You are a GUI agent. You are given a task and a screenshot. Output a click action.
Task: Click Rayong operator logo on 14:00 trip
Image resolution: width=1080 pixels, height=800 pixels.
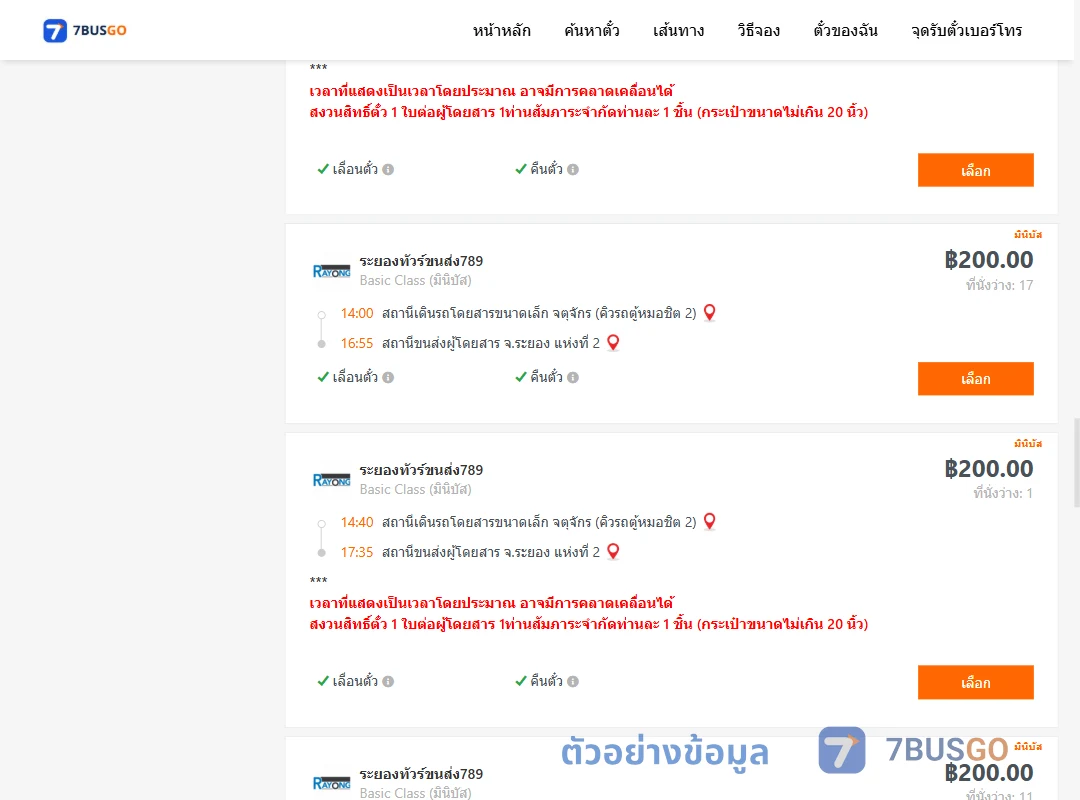[x=331, y=271]
